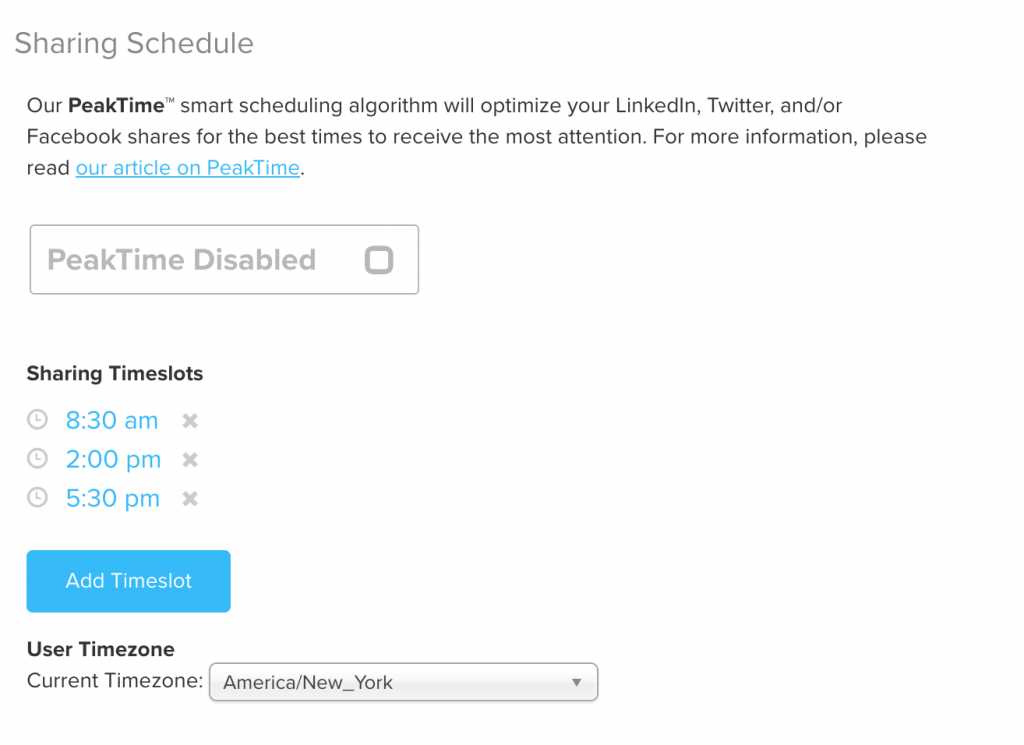Viewport: 1024px width, 745px height.
Task: Click the clock icon beside 2:00 pm
Action: (x=37, y=458)
